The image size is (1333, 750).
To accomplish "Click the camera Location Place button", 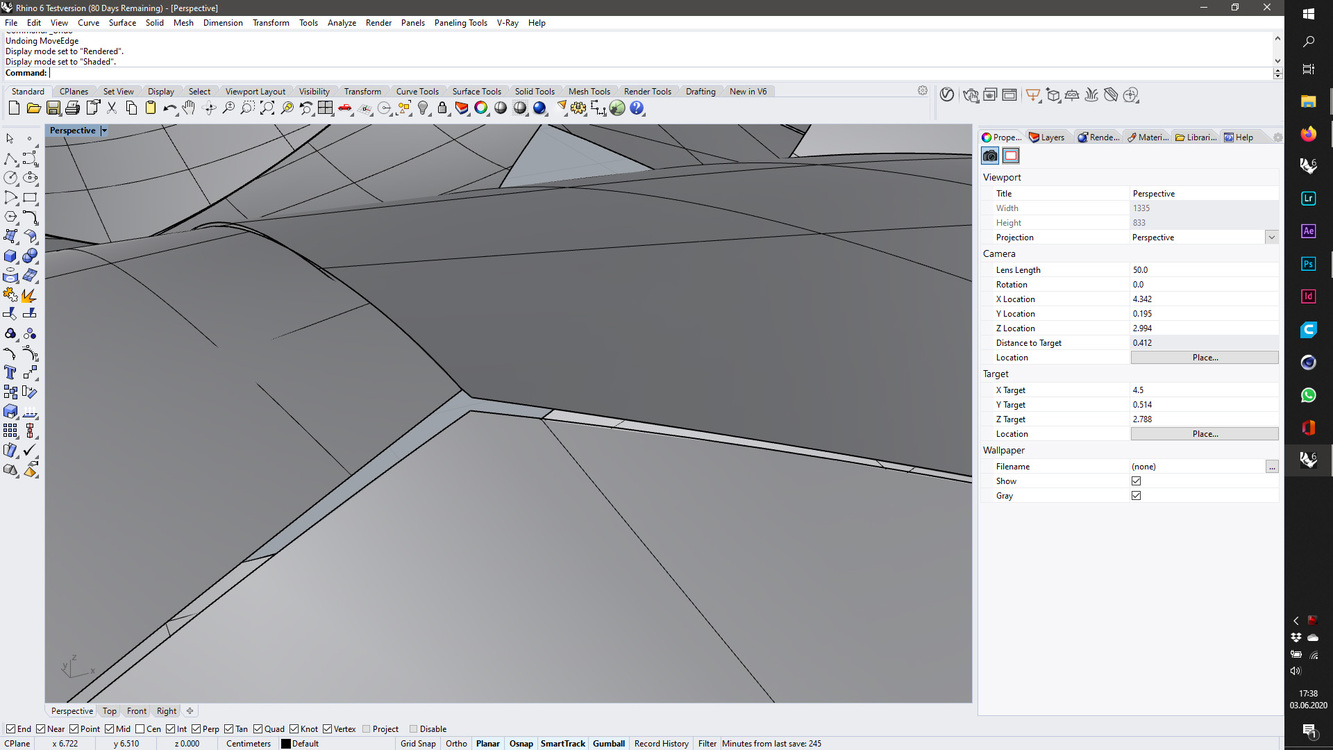I will (1204, 357).
